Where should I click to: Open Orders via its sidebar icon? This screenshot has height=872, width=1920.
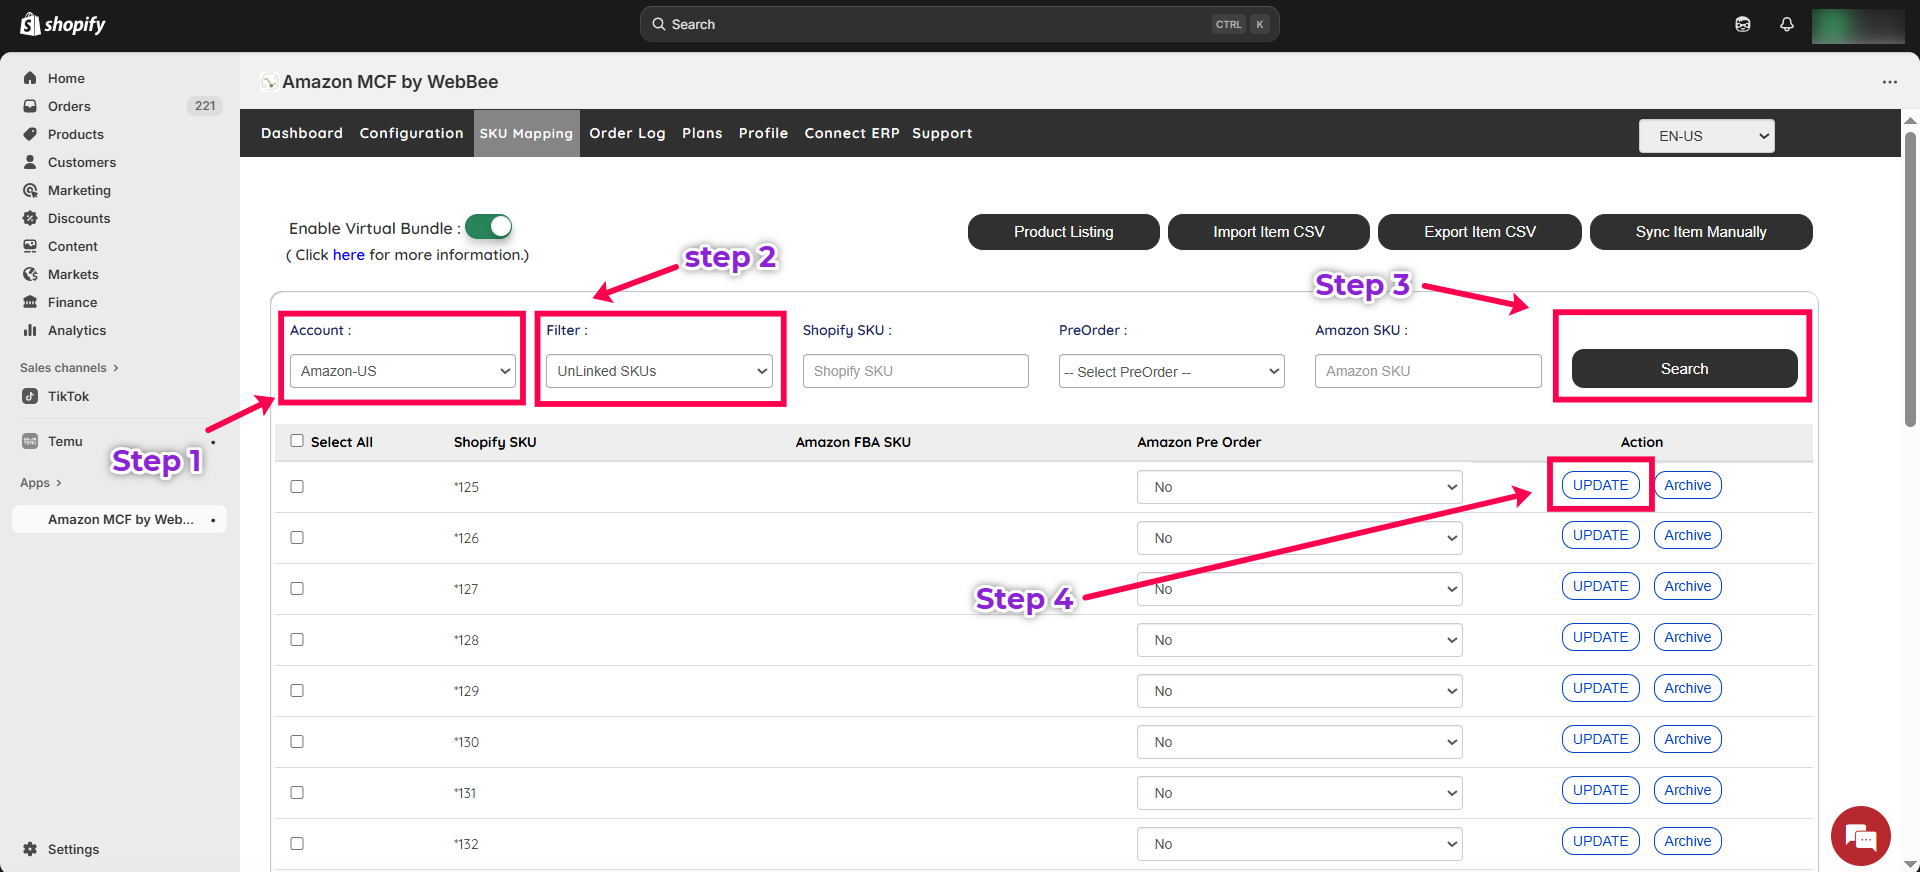pyautogui.click(x=30, y=106)
